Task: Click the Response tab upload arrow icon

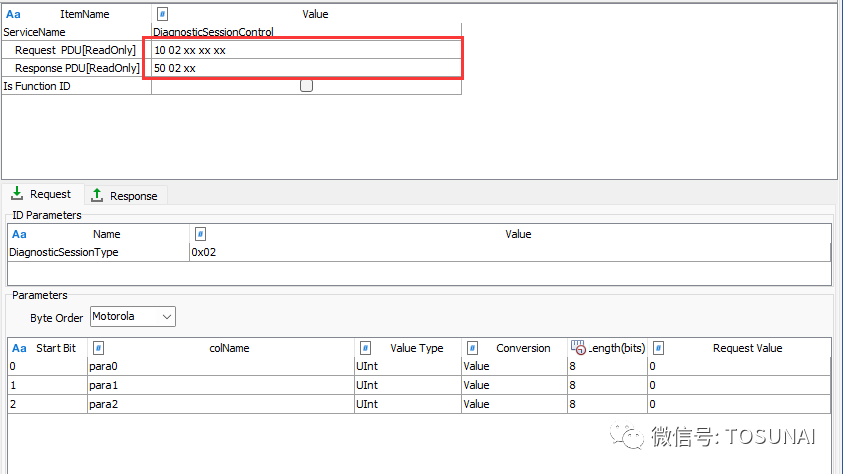Action: (x=97, y=195)
